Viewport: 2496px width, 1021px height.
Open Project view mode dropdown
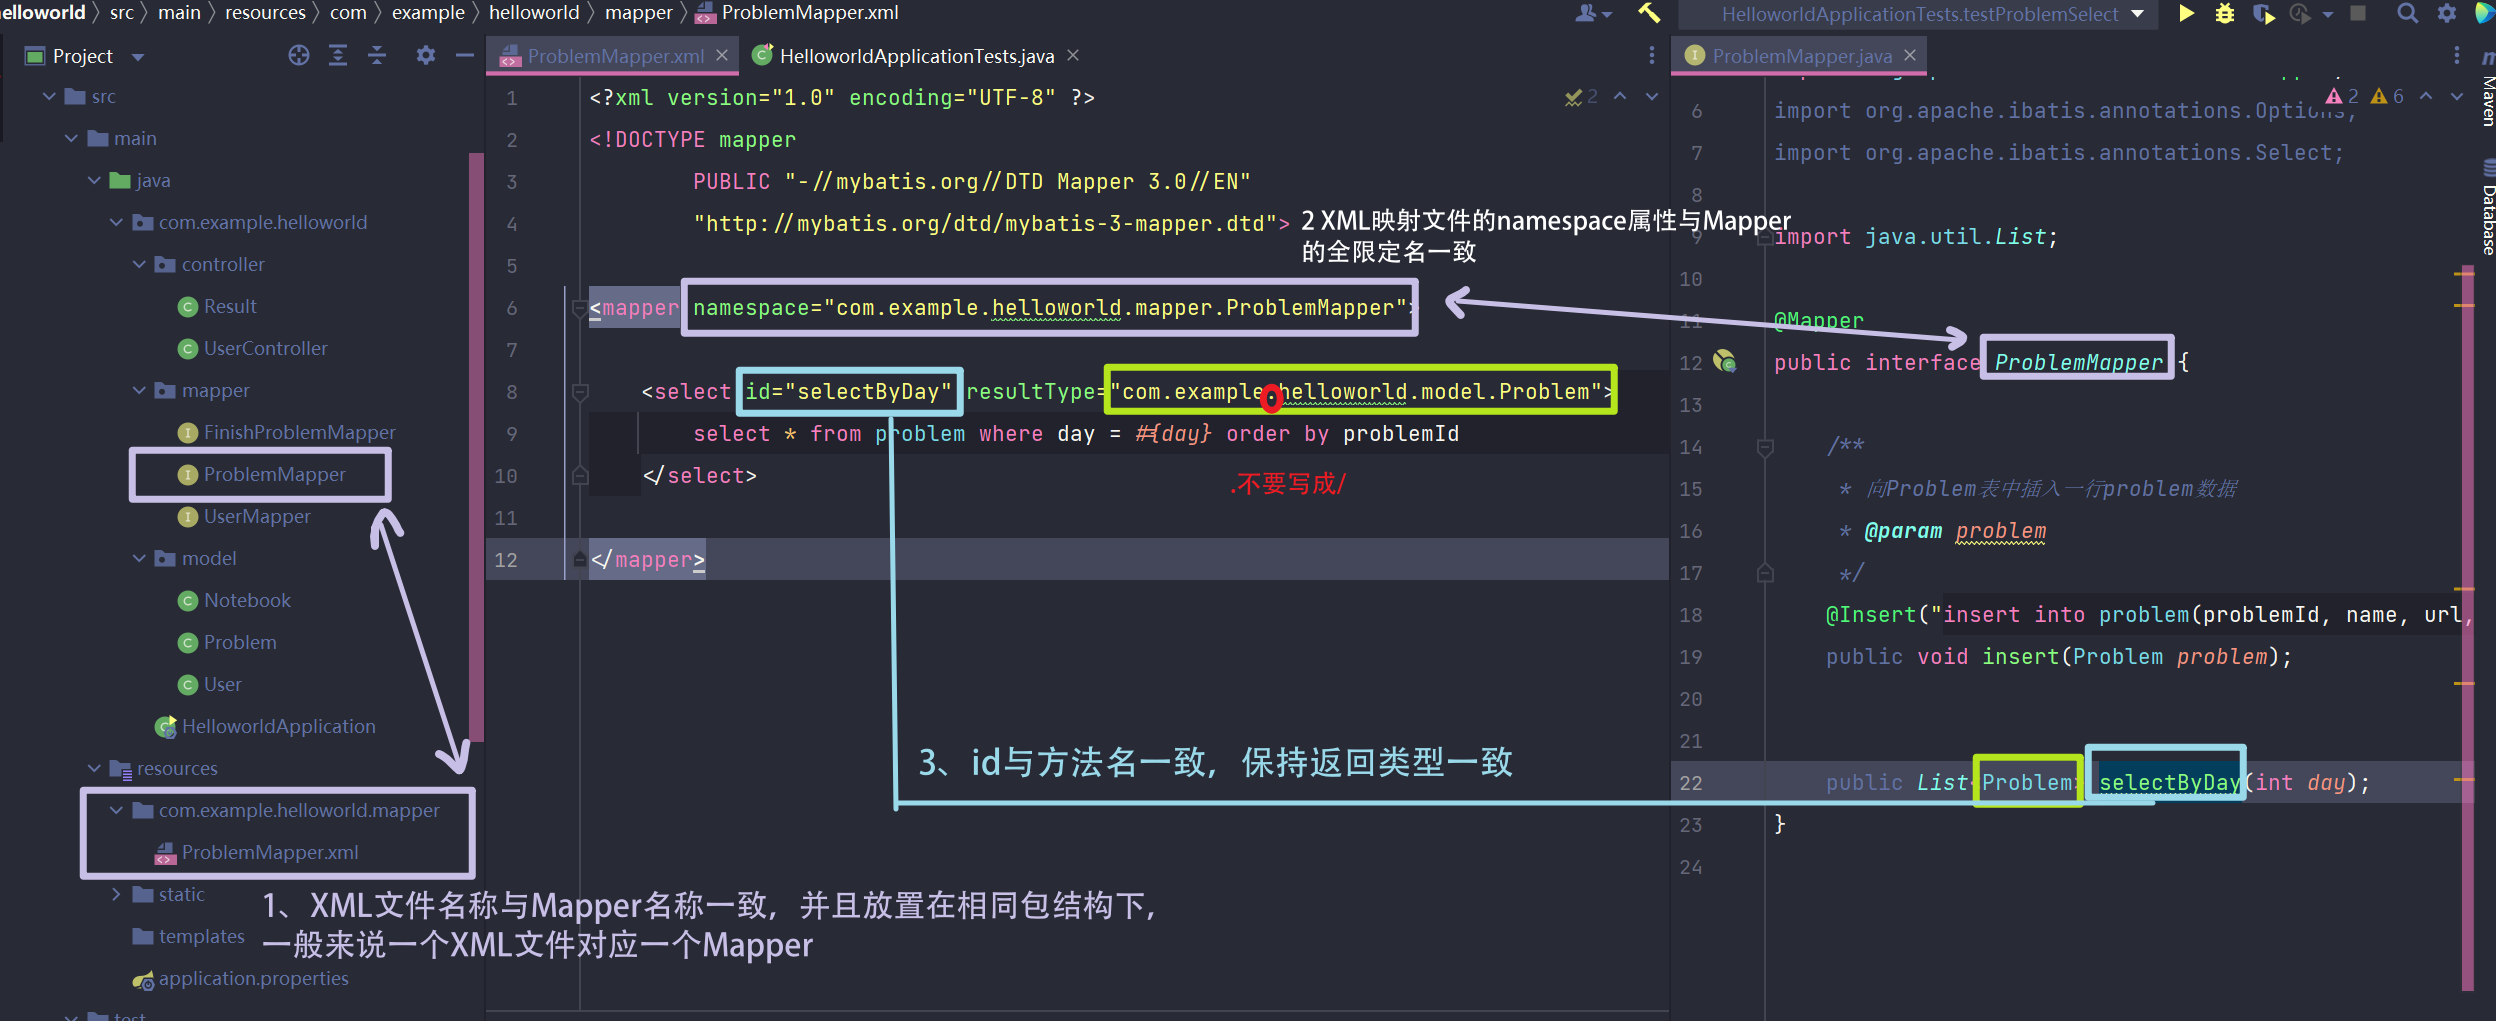pyautogui.click(x=138, y=57)
